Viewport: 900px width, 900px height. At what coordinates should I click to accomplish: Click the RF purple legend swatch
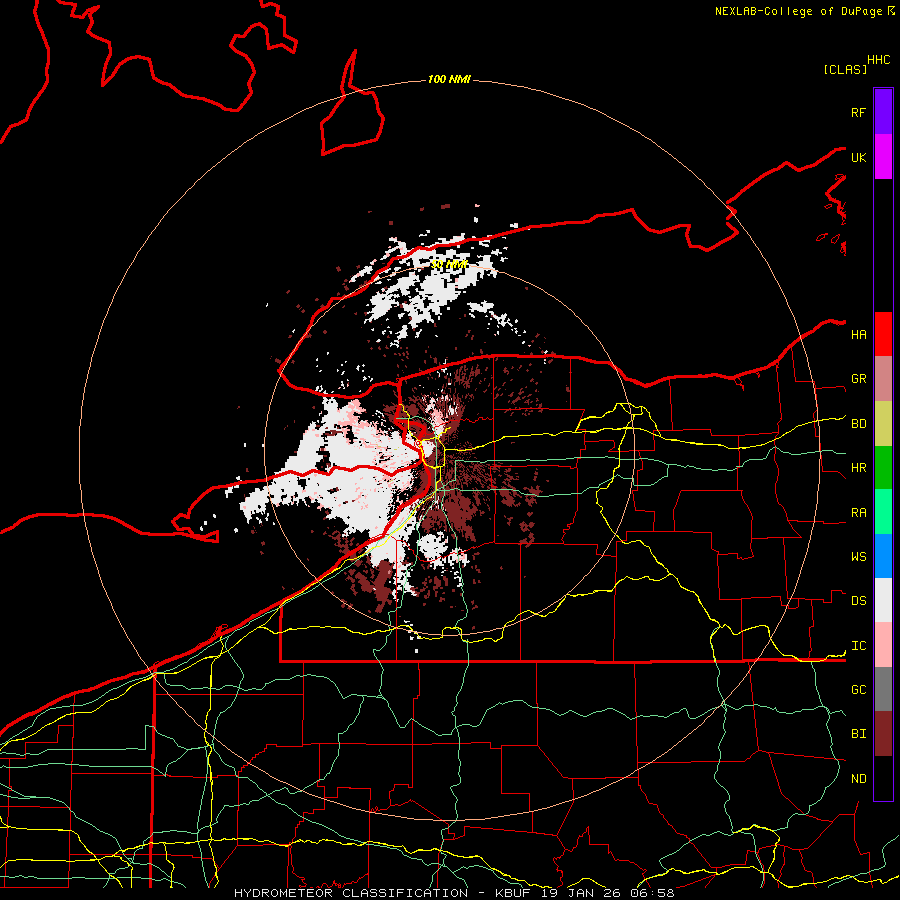point(883,112)
